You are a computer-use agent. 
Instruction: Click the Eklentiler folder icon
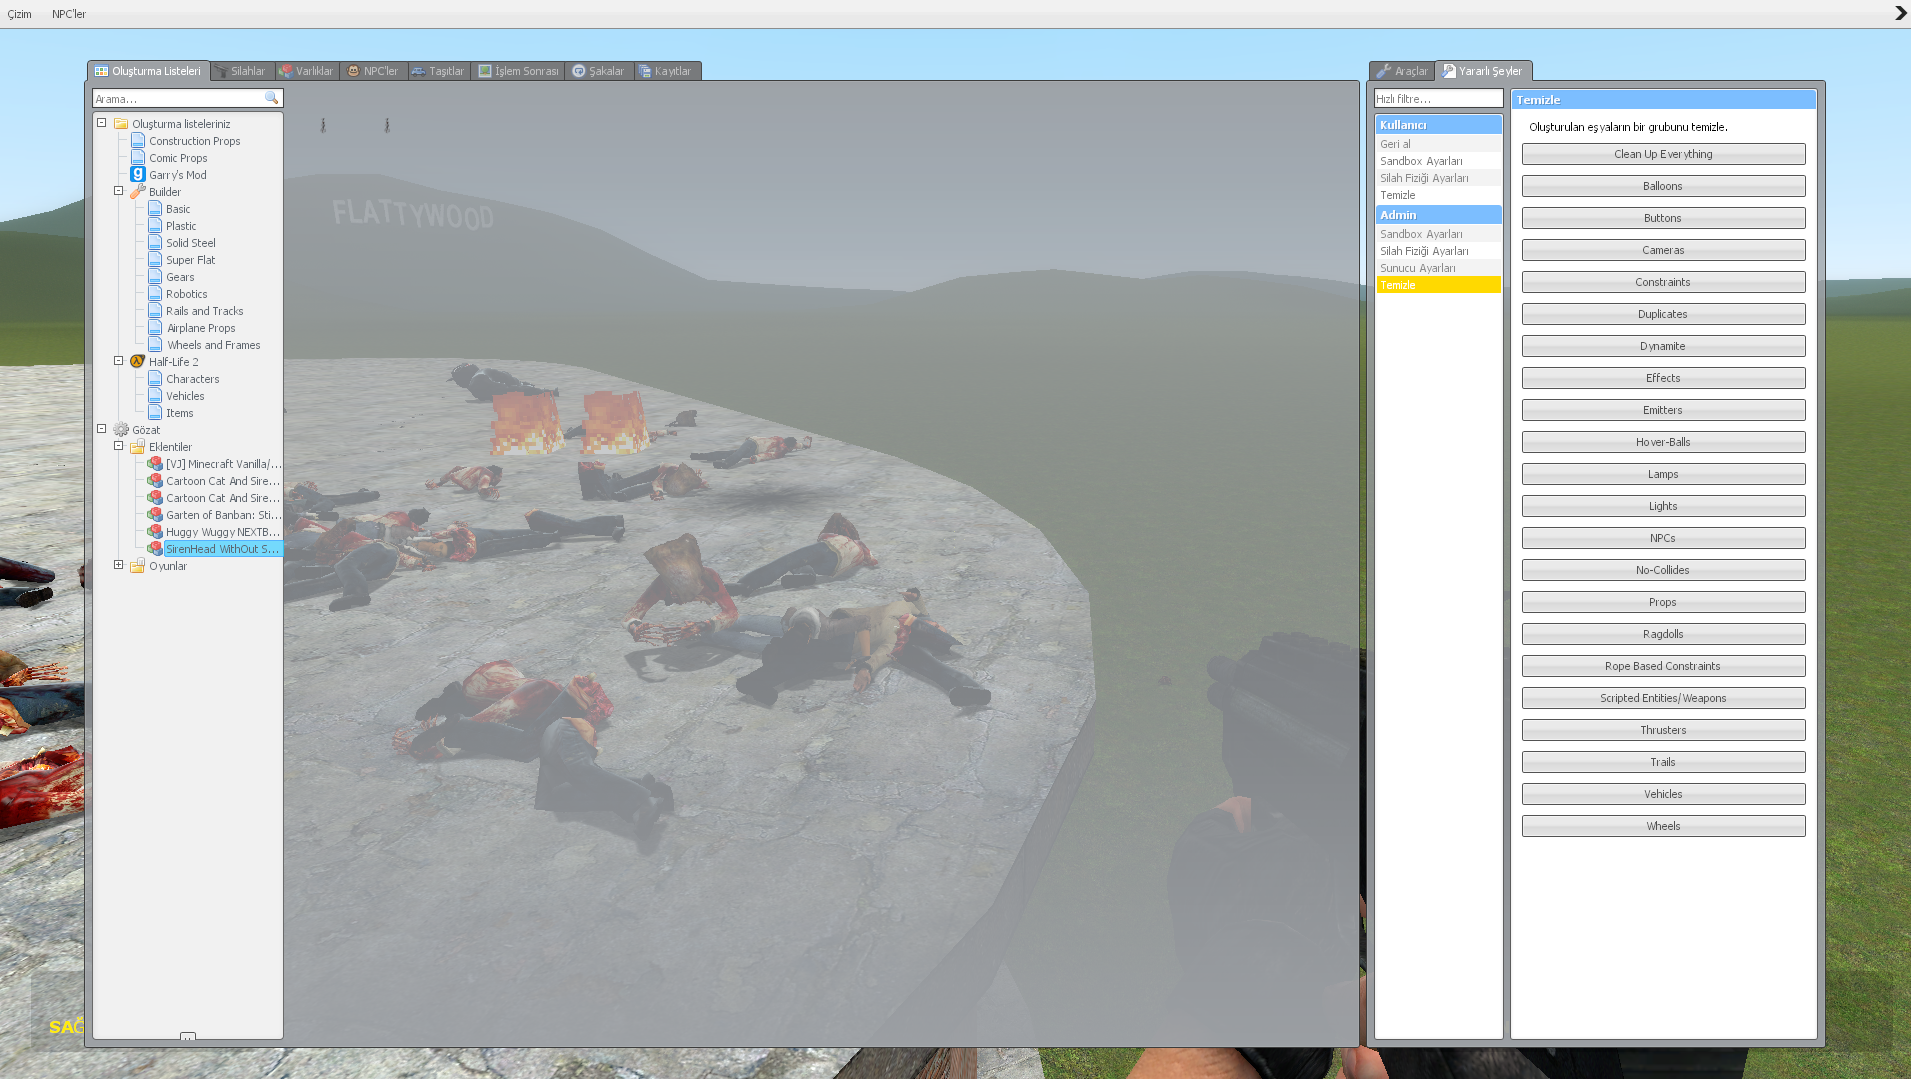(138, 447)
